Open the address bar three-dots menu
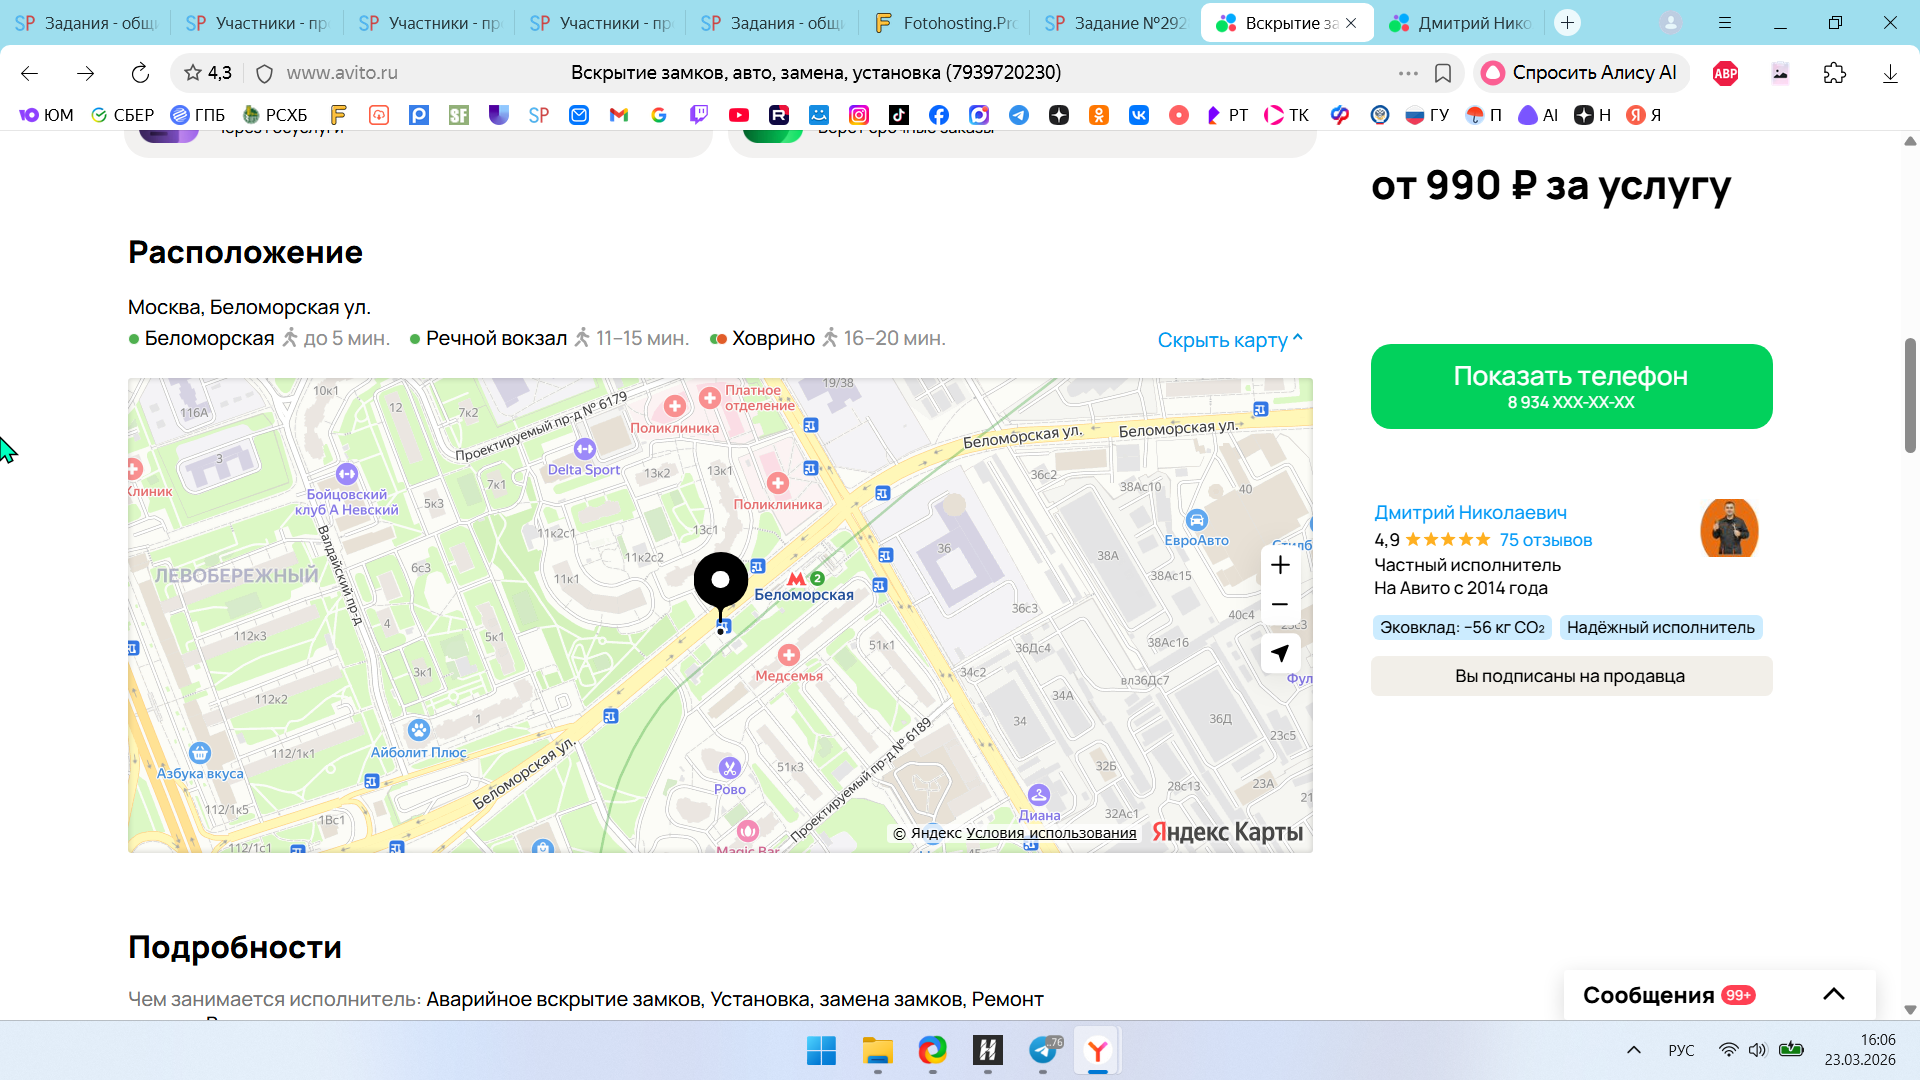 (x=1408, y=73)
